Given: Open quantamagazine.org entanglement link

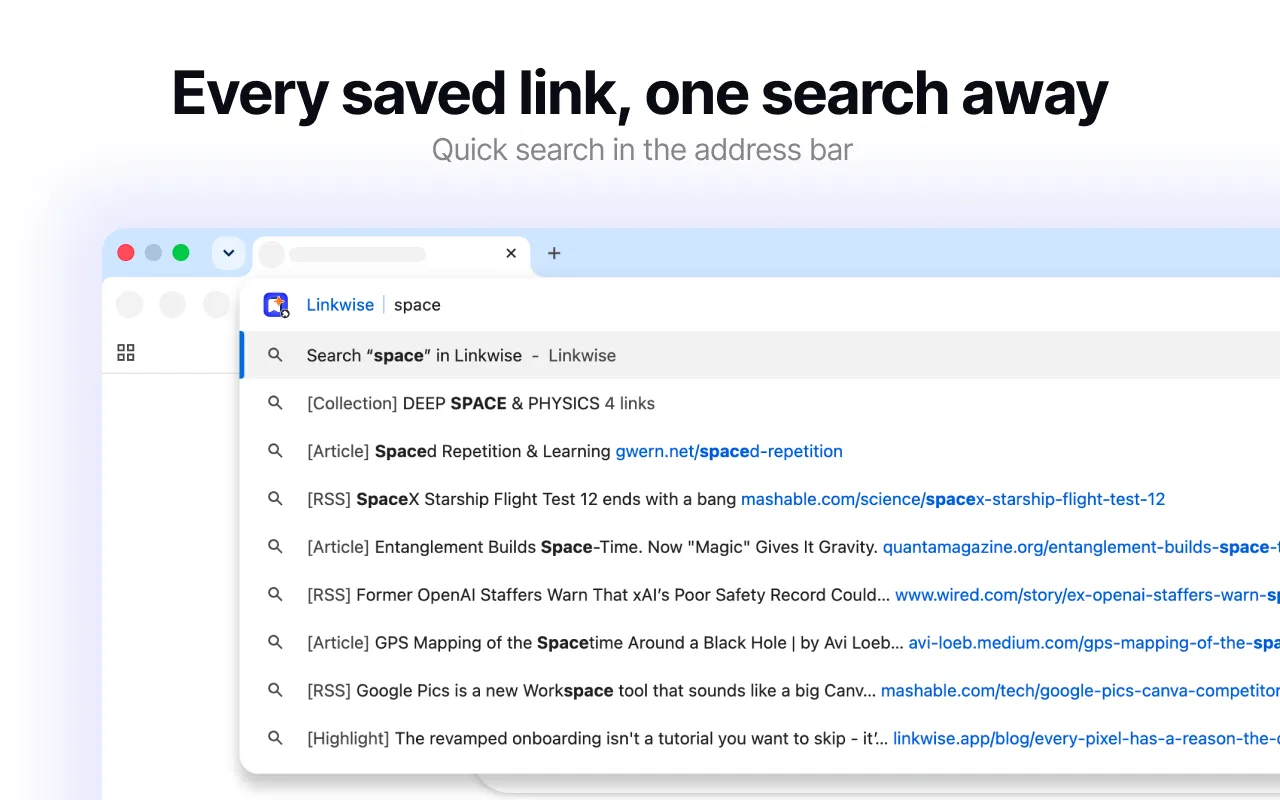Looking at the screenshot, I should click(1081, 547).
